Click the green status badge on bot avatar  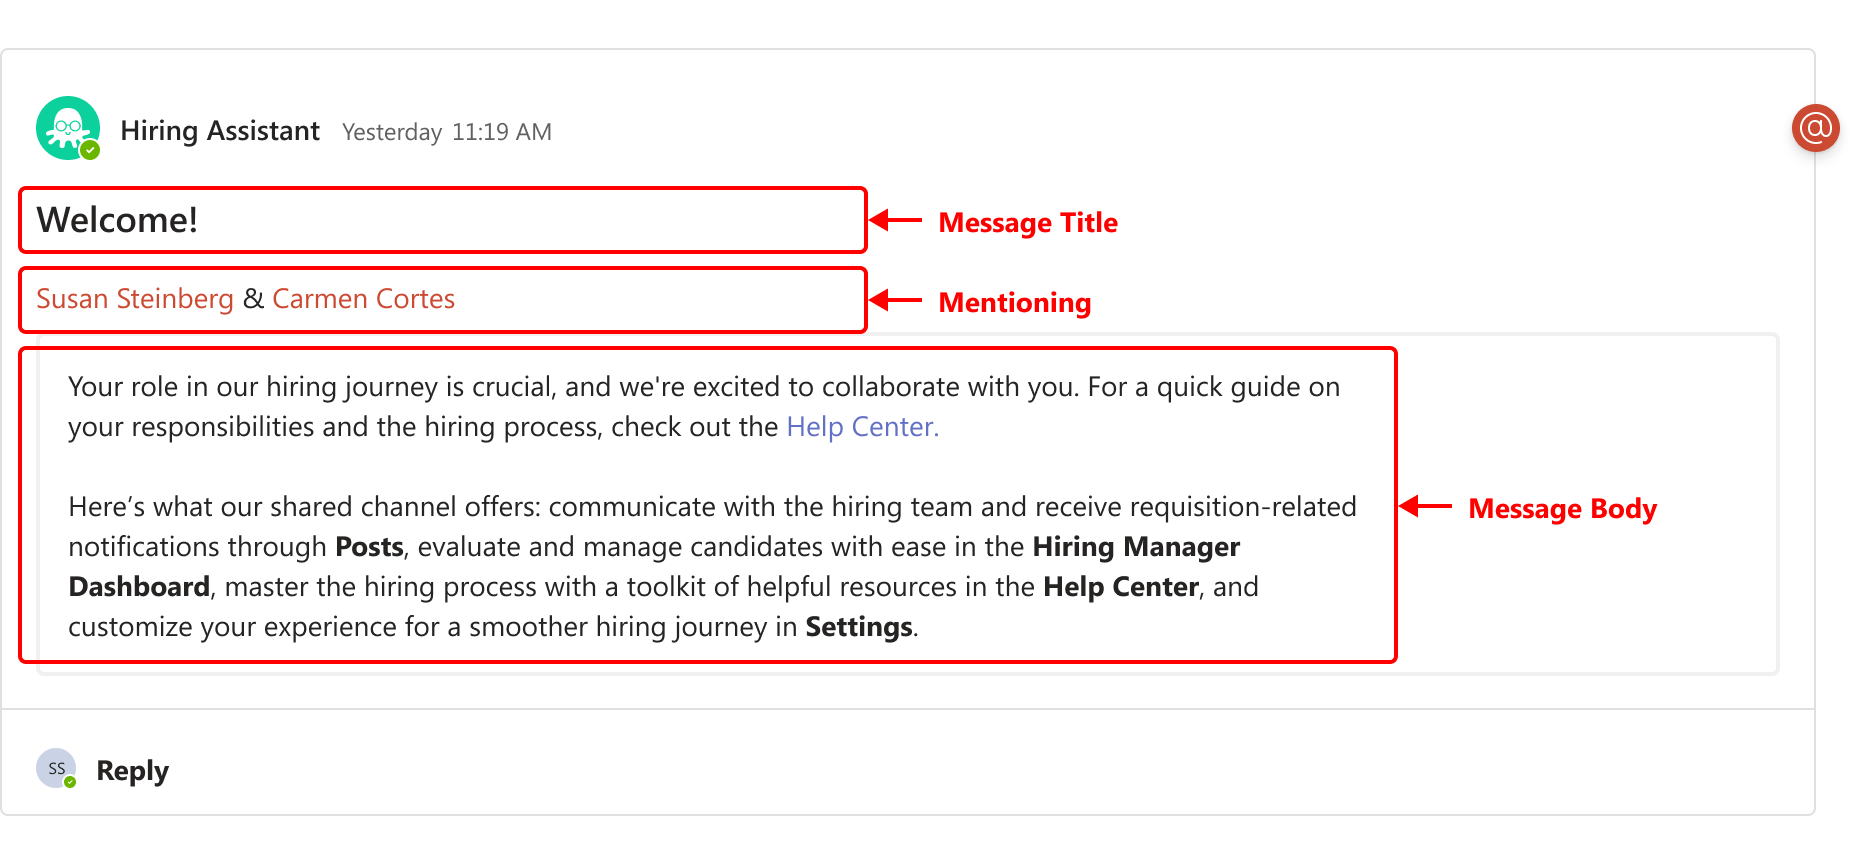90,150
